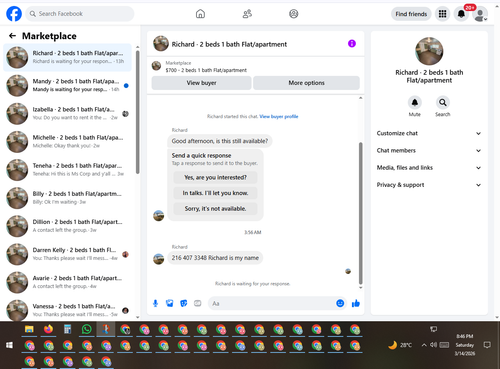Open Billy's conversation in chat list

(x=67, y=198)
